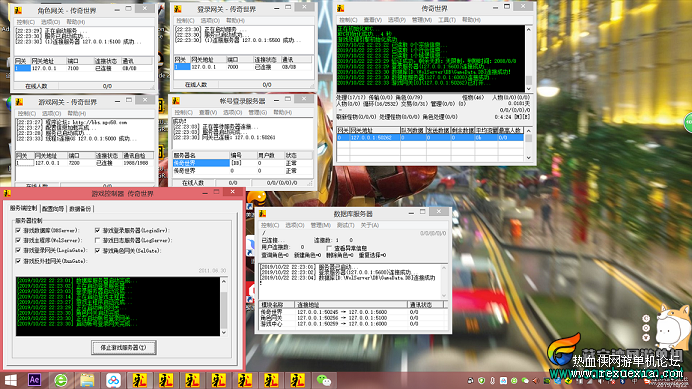The image size is (692, 389).
Task: Switch to 数据备份 tab
Action: [x=80, y=209]
